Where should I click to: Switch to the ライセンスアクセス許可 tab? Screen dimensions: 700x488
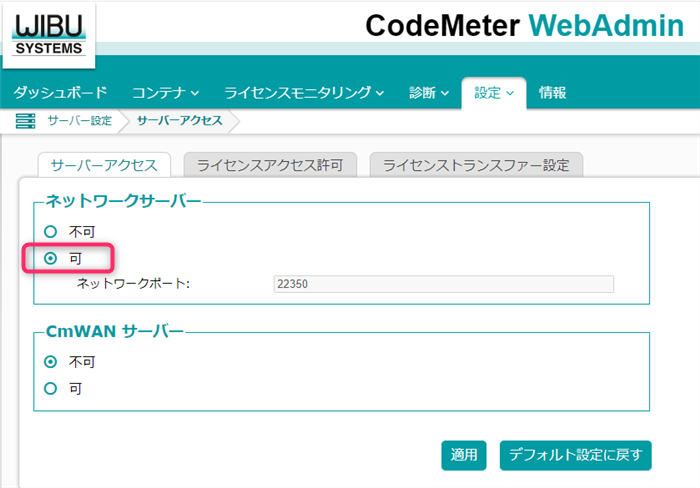[x=270, y=165]
